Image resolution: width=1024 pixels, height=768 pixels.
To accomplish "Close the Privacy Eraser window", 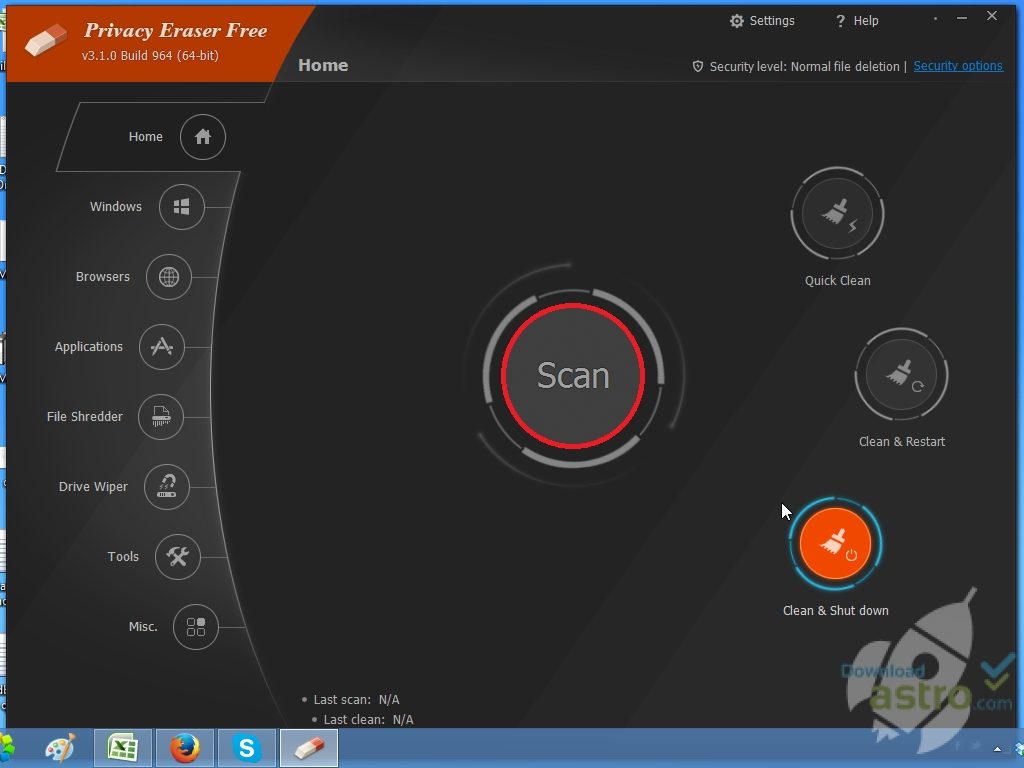I will 992,16.
